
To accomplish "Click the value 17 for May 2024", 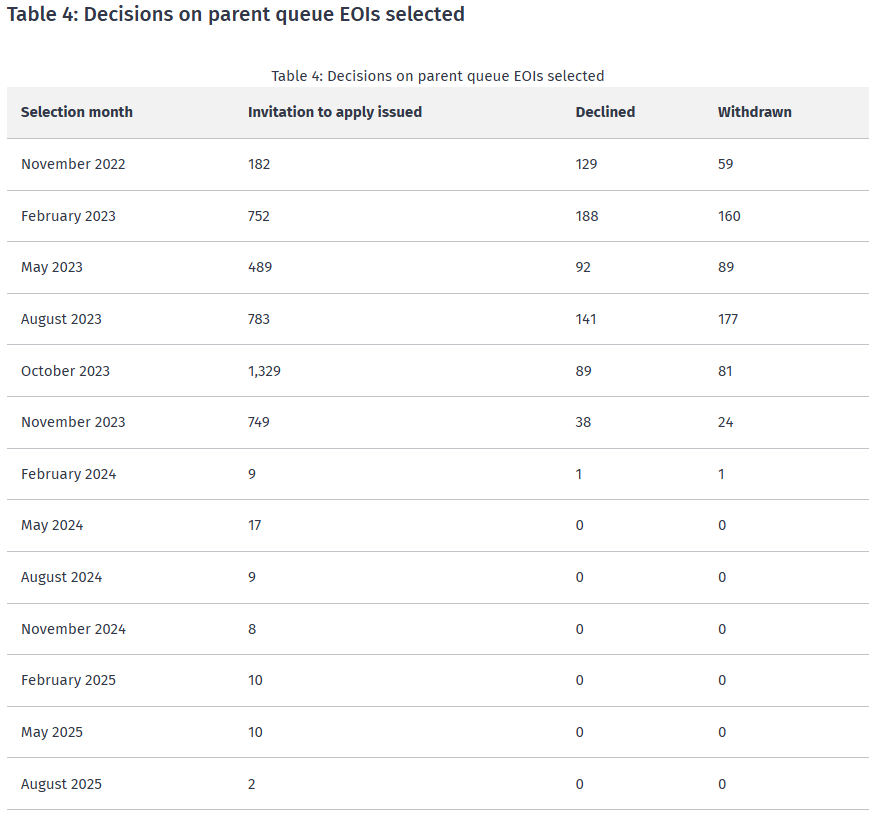I will [x=255, y=525].
